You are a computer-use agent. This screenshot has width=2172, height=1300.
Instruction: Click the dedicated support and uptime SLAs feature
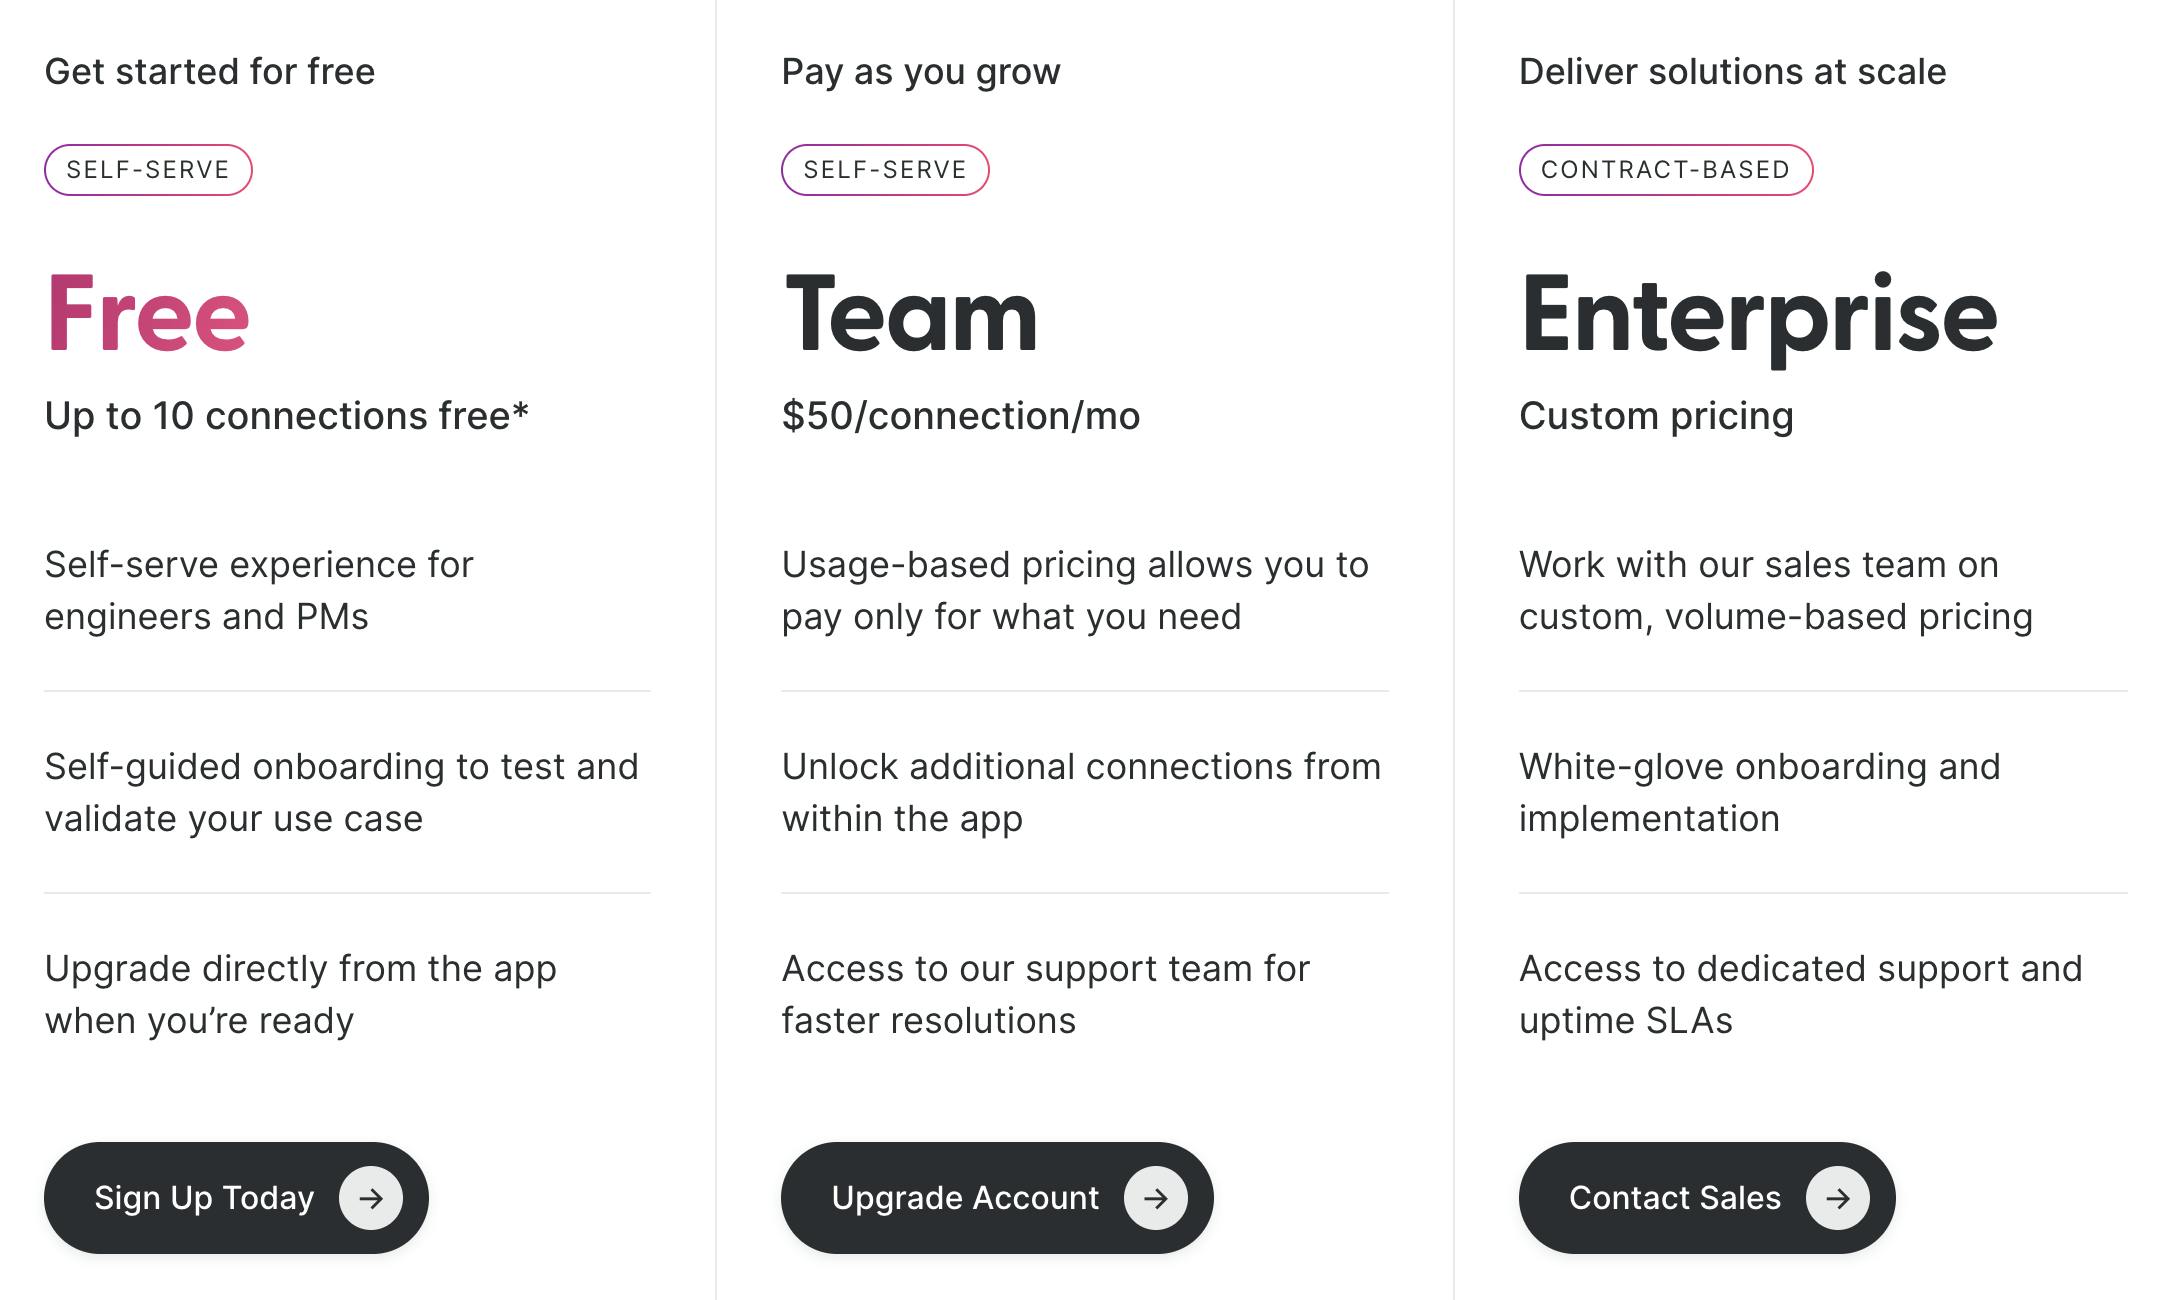1800,994
